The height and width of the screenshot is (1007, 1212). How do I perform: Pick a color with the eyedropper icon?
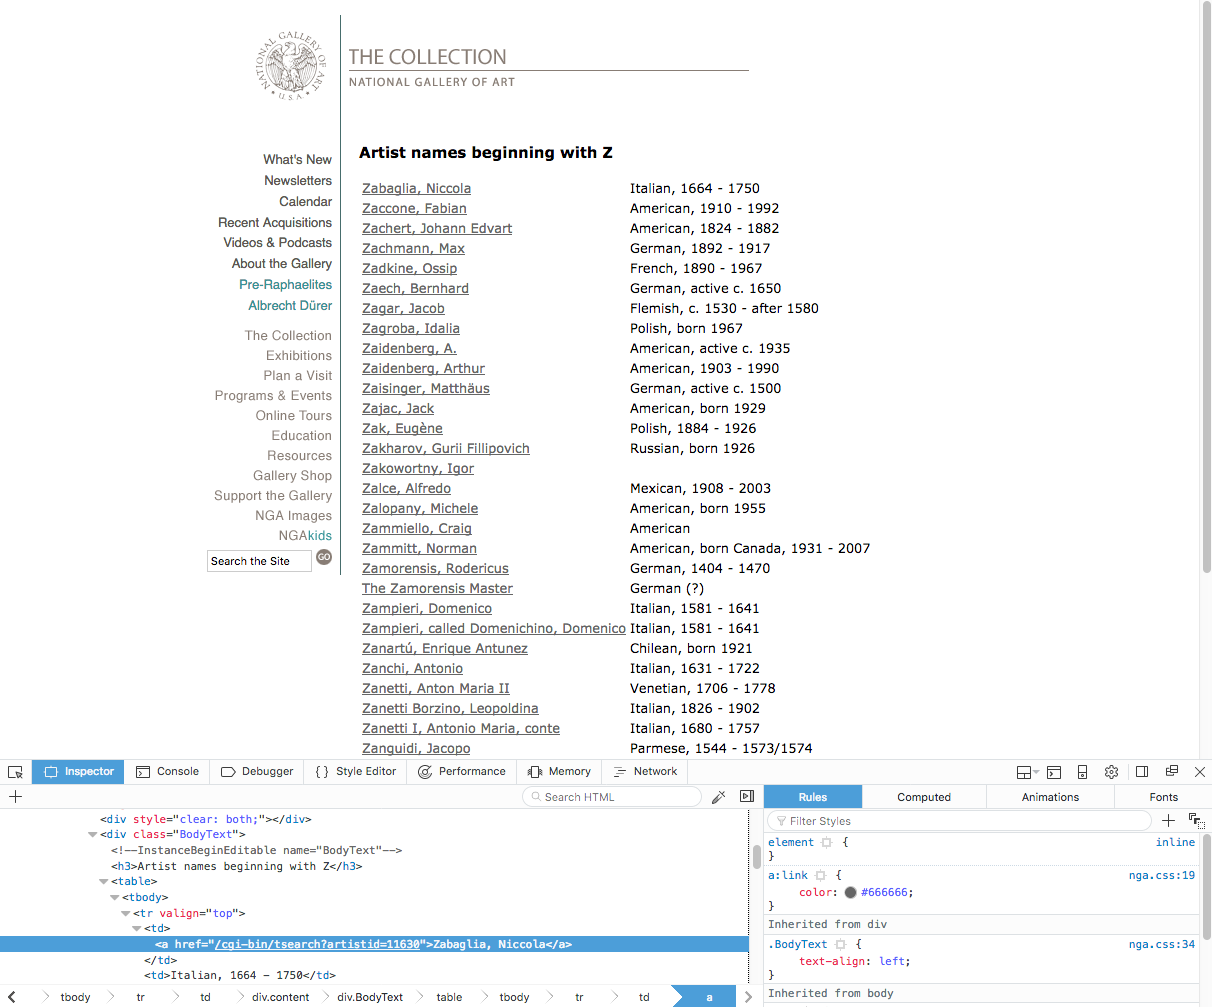point(718,797)
